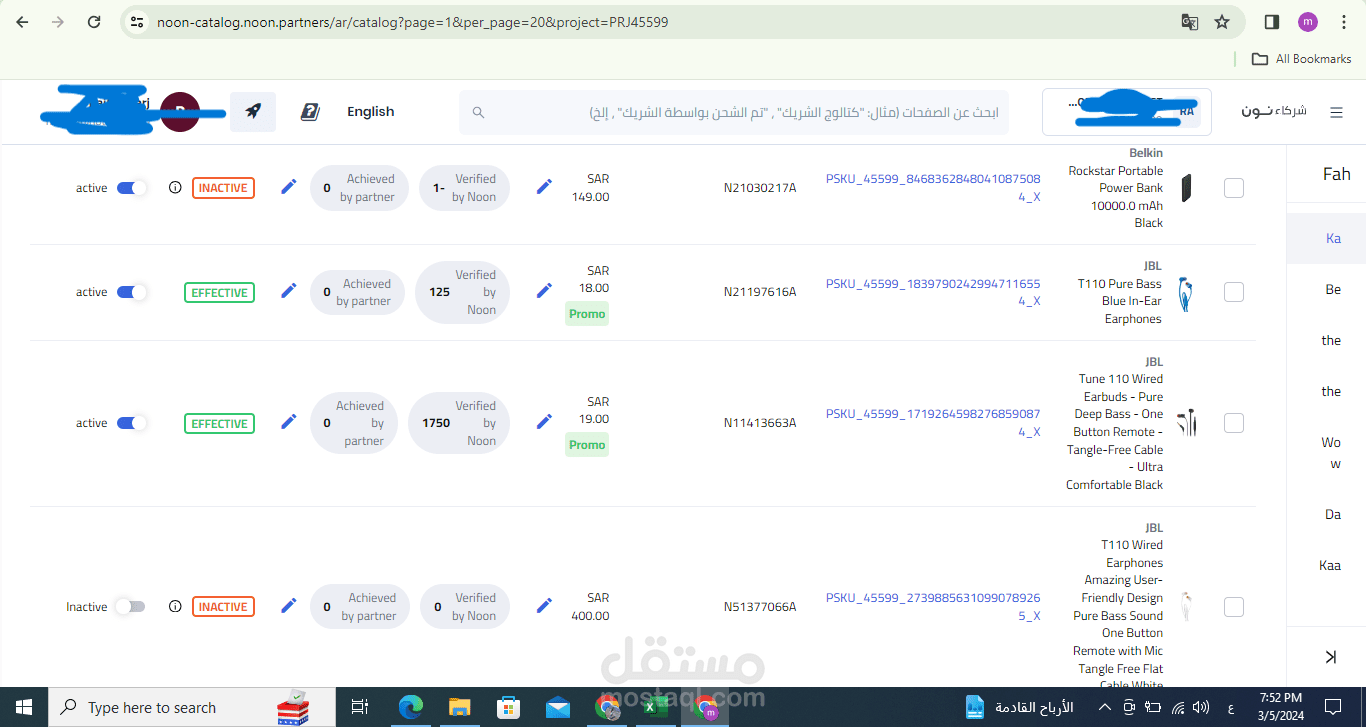The image size is (1366, 727).
Task: Open the Windows notification center
Action: pos(1334,708)
